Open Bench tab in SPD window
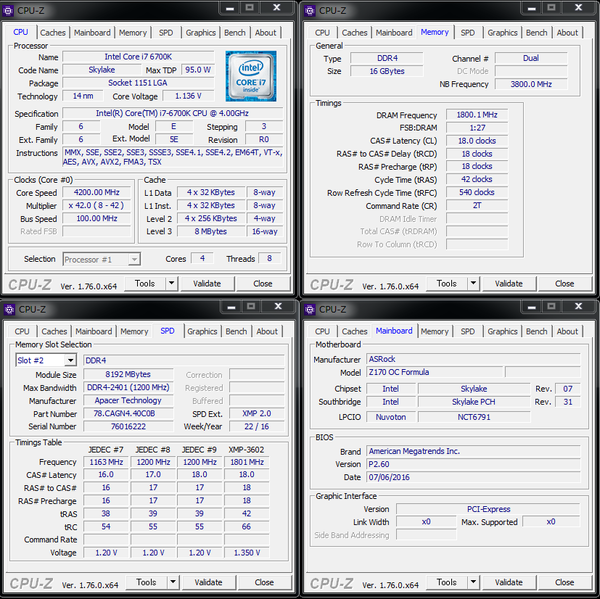 point(236,331)
